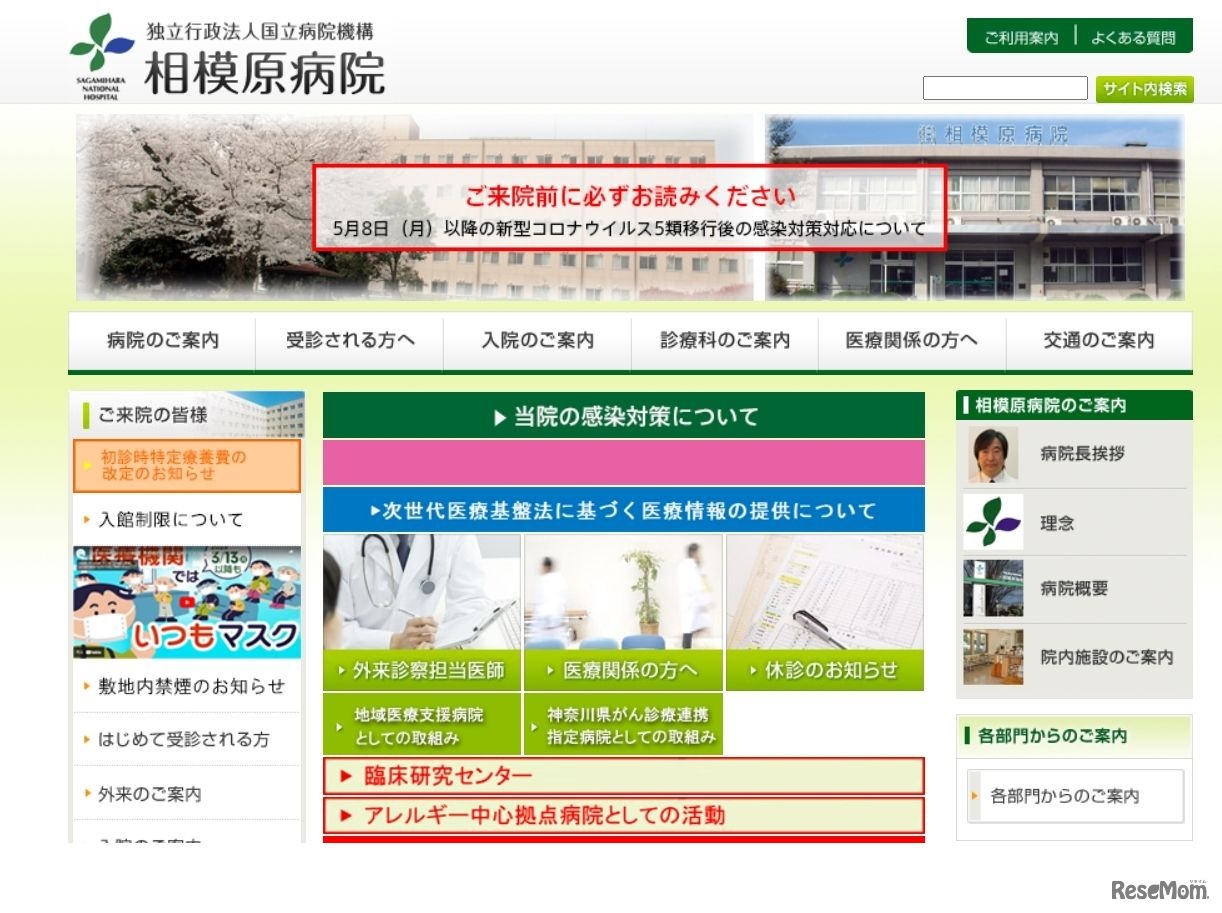Click the いつもマスク campaign banner image
This screenshot has width=1222, height=913.
[x=186, y=599]
